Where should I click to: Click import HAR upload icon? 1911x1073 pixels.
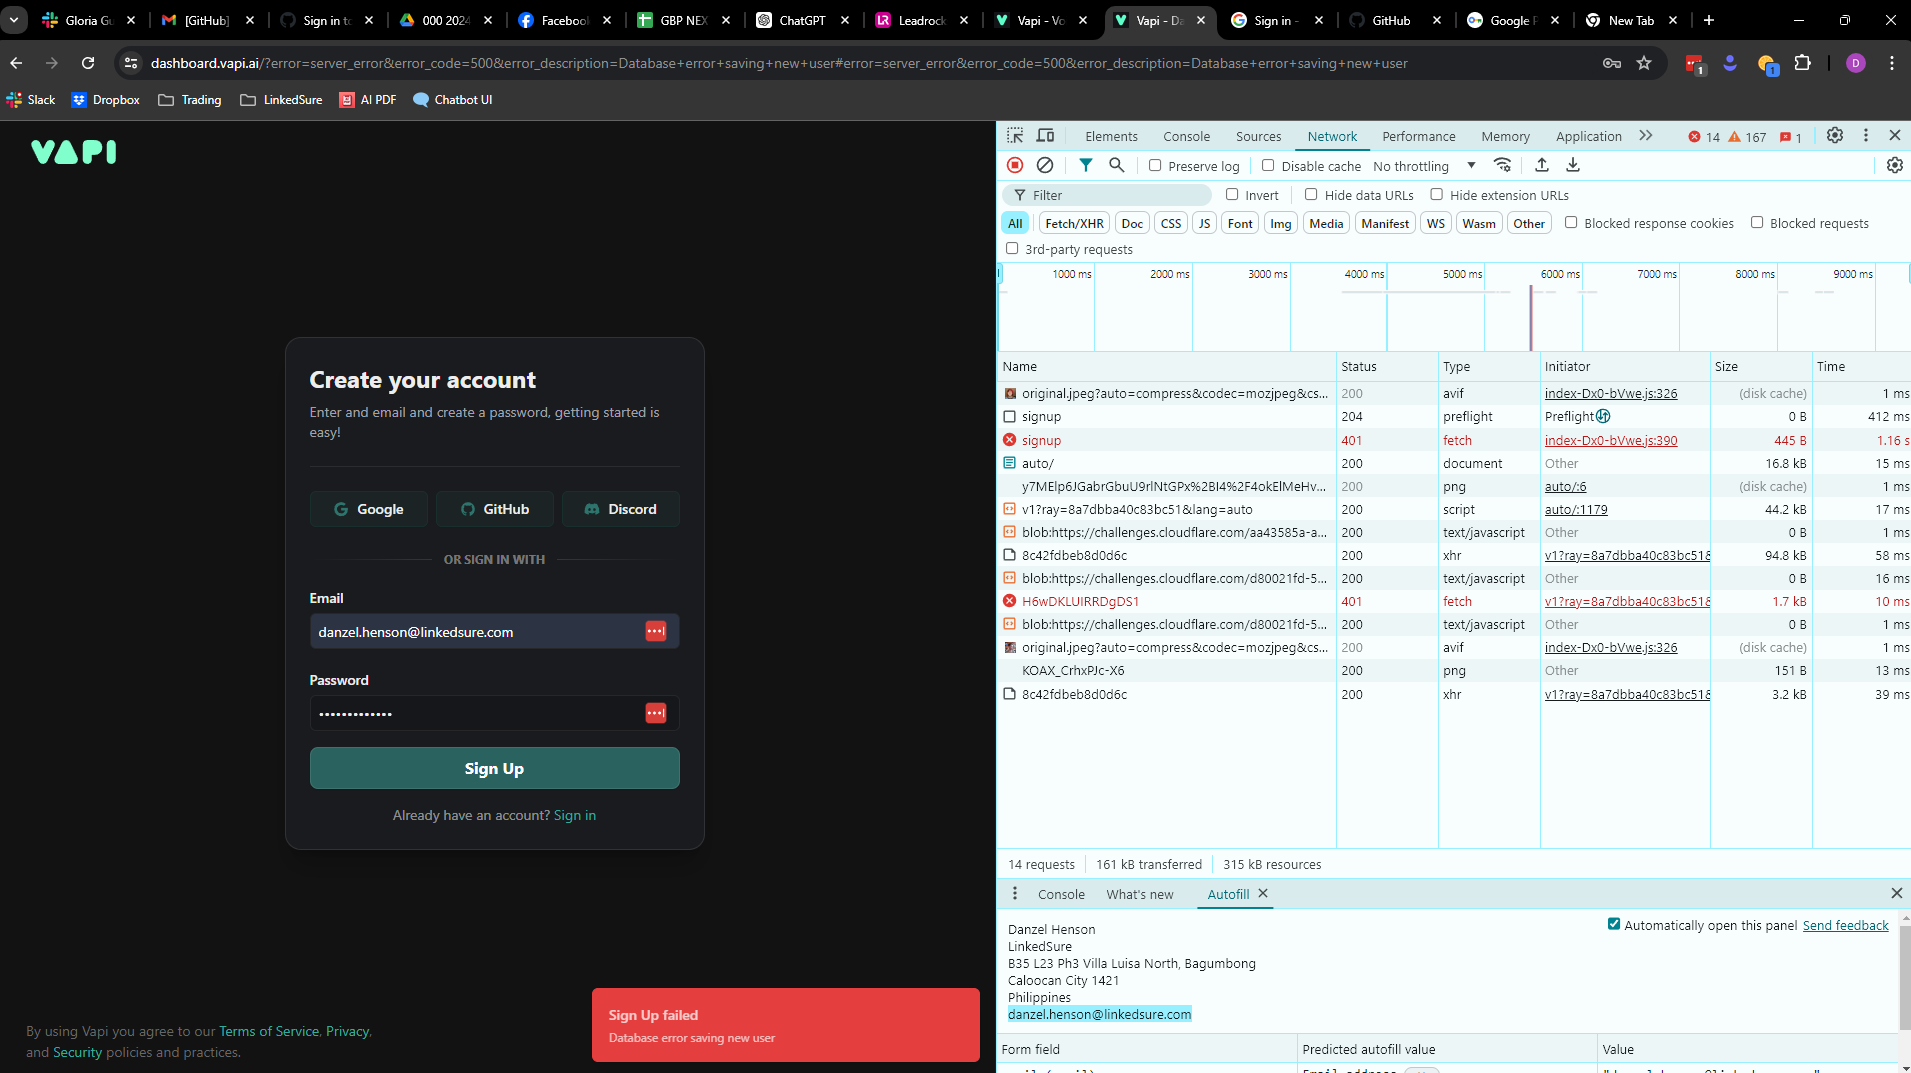coord(1542,165)
